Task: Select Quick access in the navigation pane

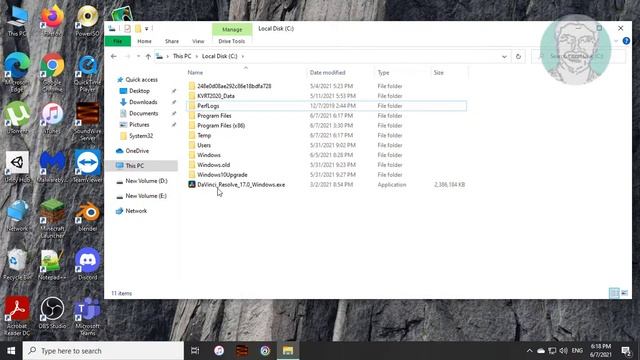Action: pos(141,80)
